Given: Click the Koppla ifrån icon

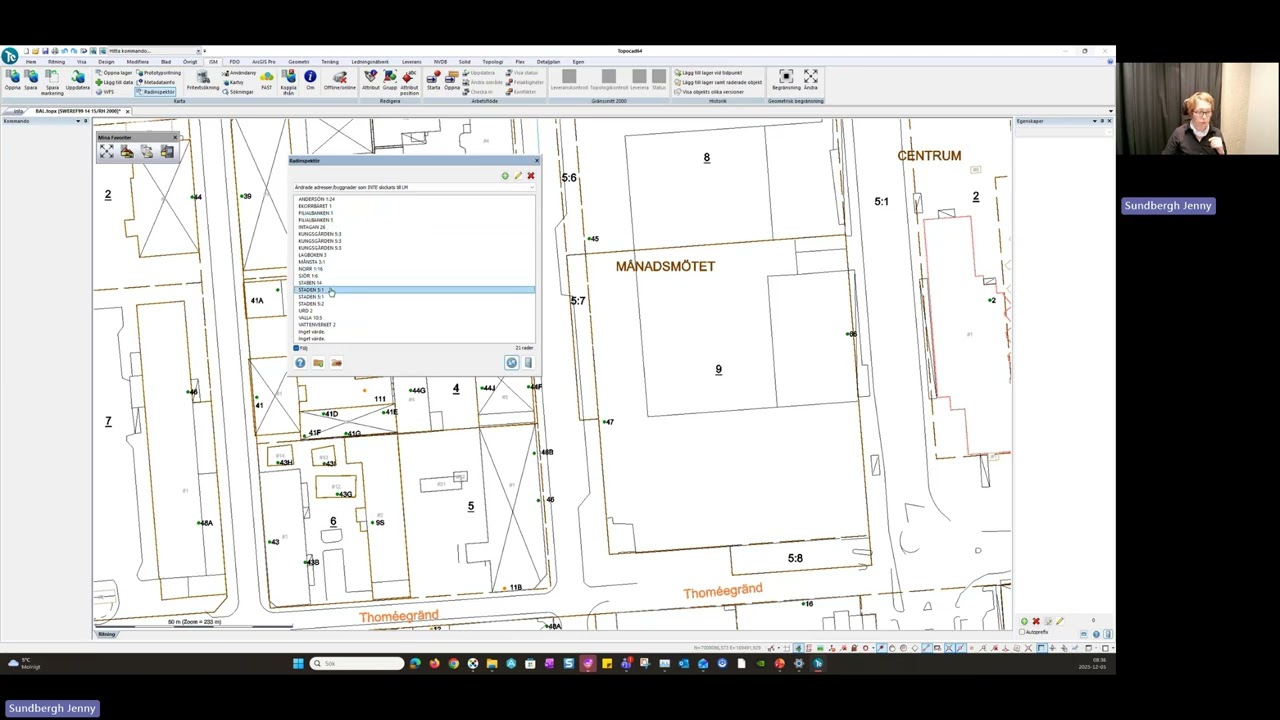Looking at the screenshot, I should click(288, 80).
